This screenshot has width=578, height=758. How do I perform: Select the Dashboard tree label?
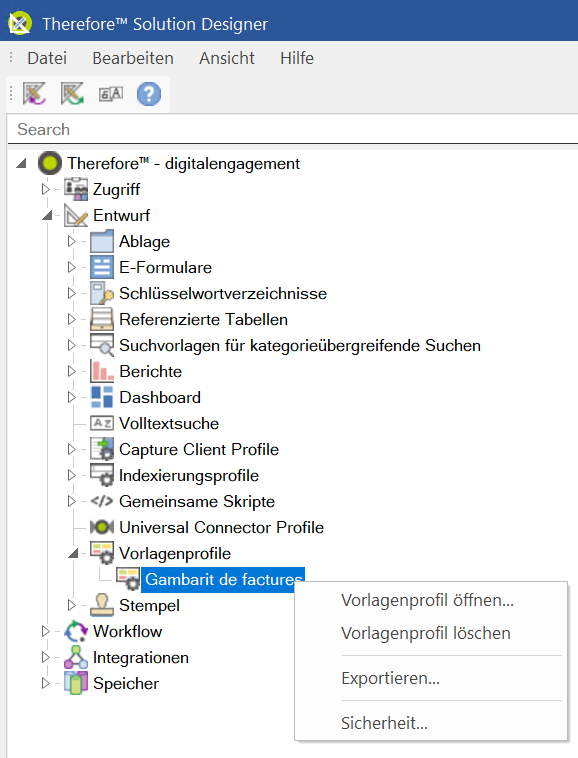[x=160, y=397]
